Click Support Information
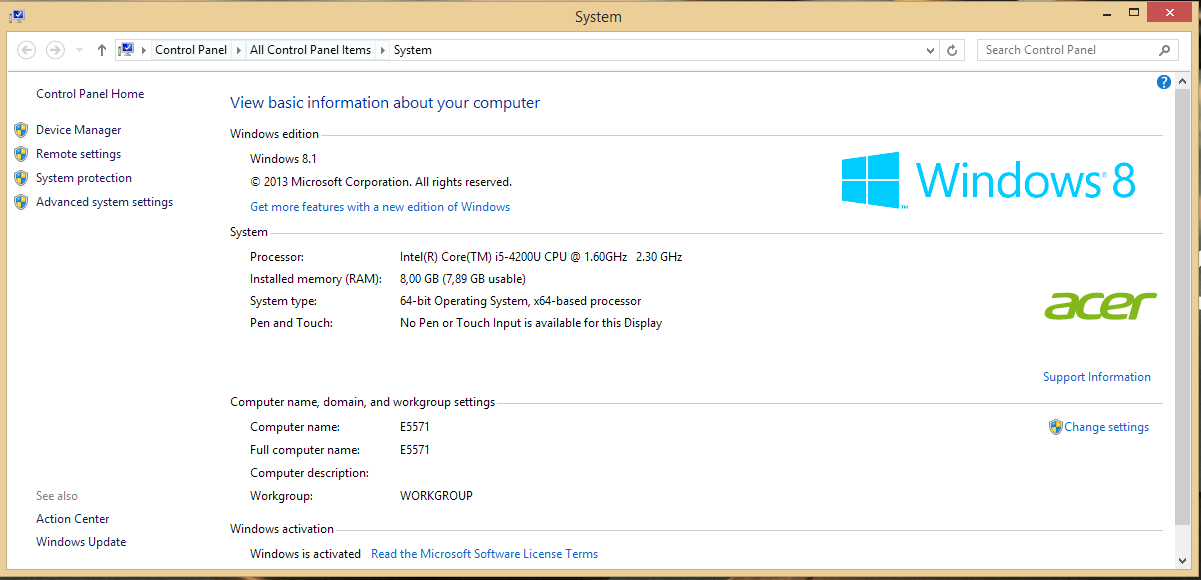 click(1097, 376)
